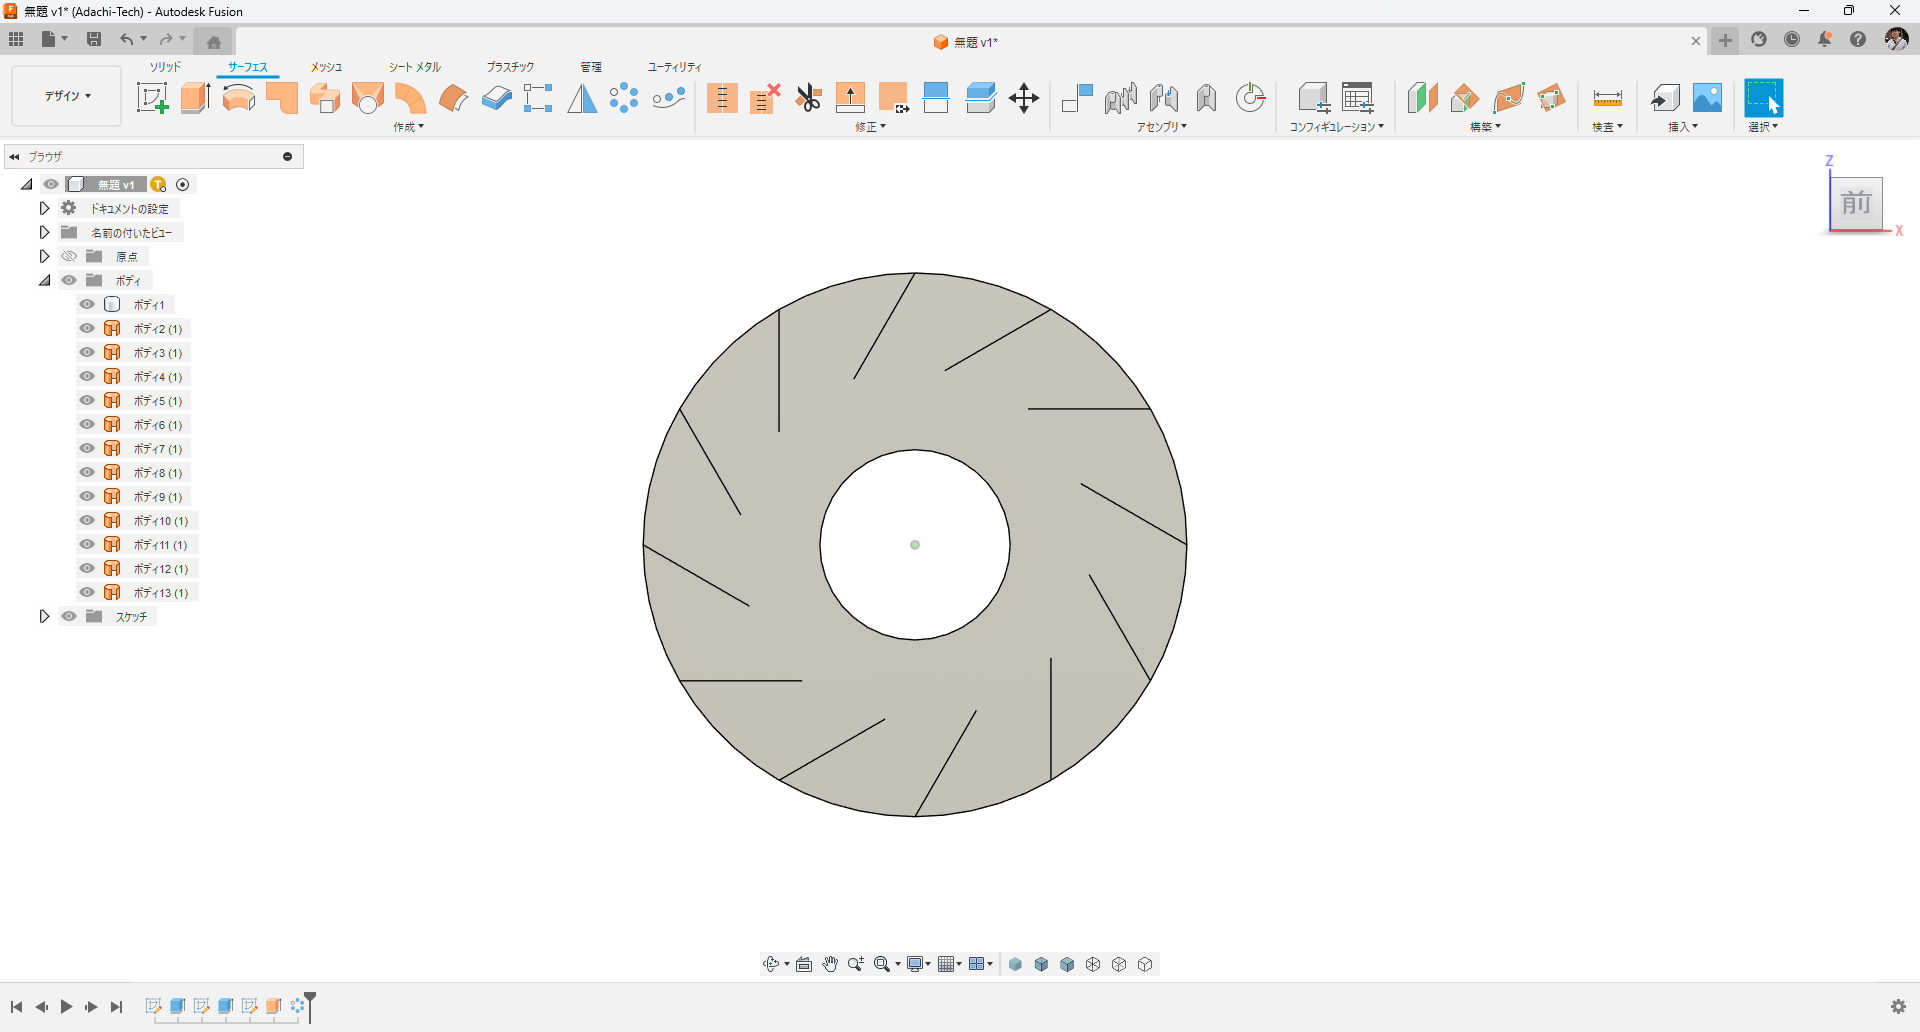Click the 前 face of the ViewCube

click(1856, 203)
